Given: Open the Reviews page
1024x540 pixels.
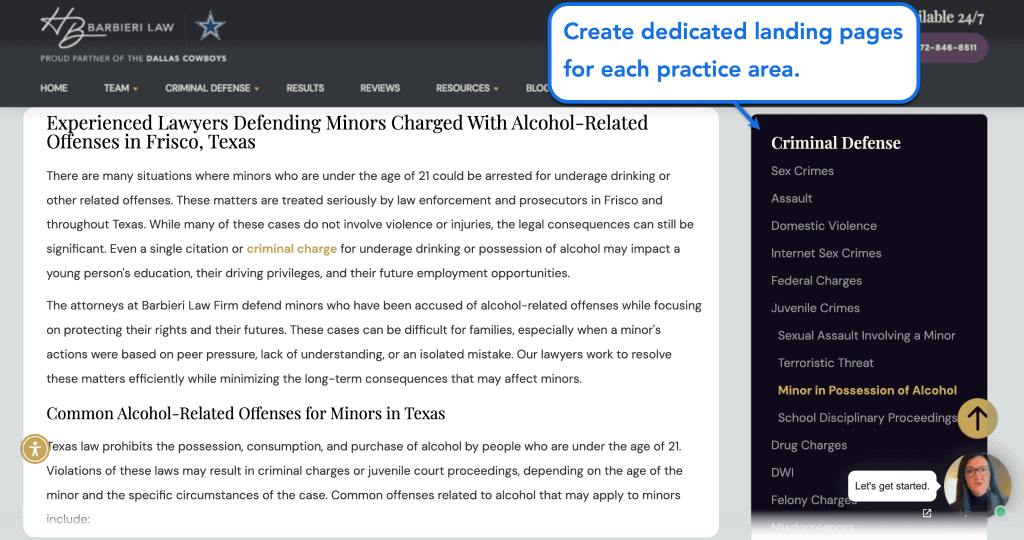Looking at the screenshot, I should click(x=379, y=88).
